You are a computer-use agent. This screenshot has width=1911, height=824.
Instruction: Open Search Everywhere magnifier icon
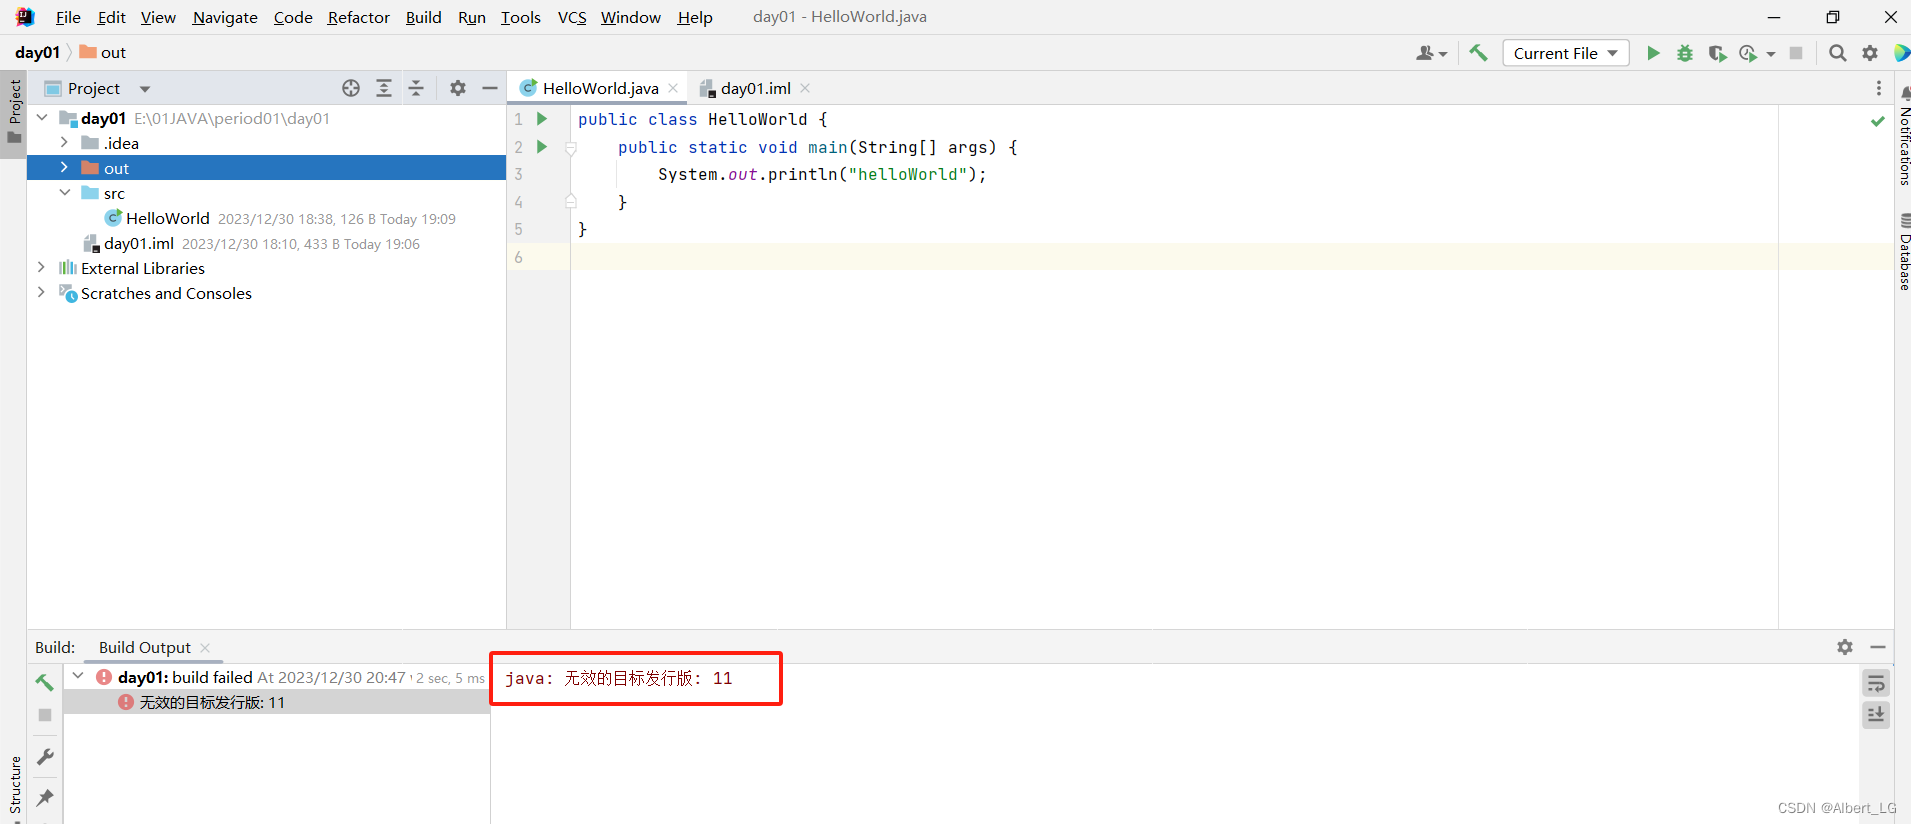pyautogui.click(x=1837, y=53)
